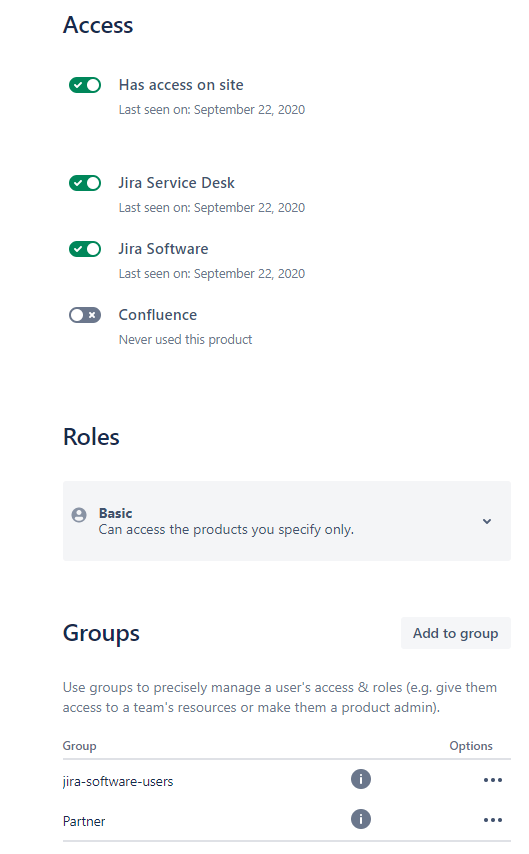Click the Roles section heading

91,437
